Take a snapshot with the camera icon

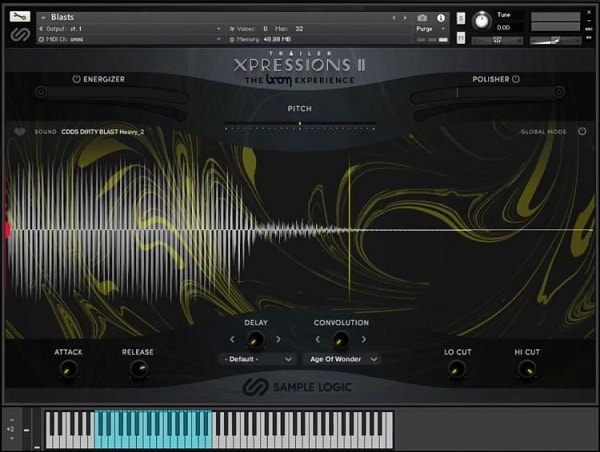point(422,18)
